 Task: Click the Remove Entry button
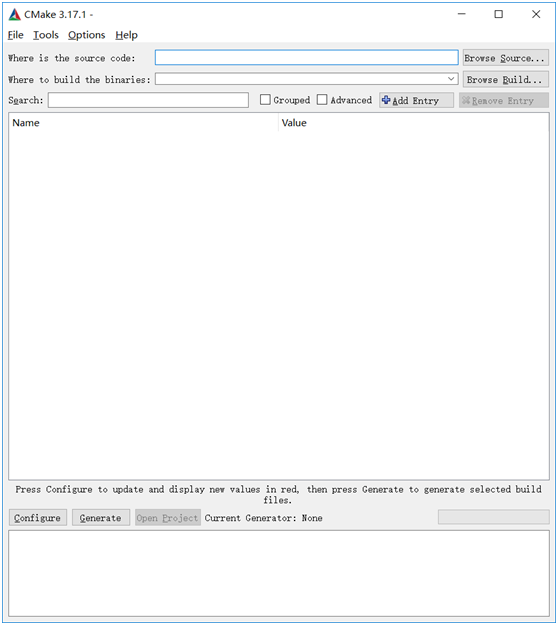click(504, 100)
